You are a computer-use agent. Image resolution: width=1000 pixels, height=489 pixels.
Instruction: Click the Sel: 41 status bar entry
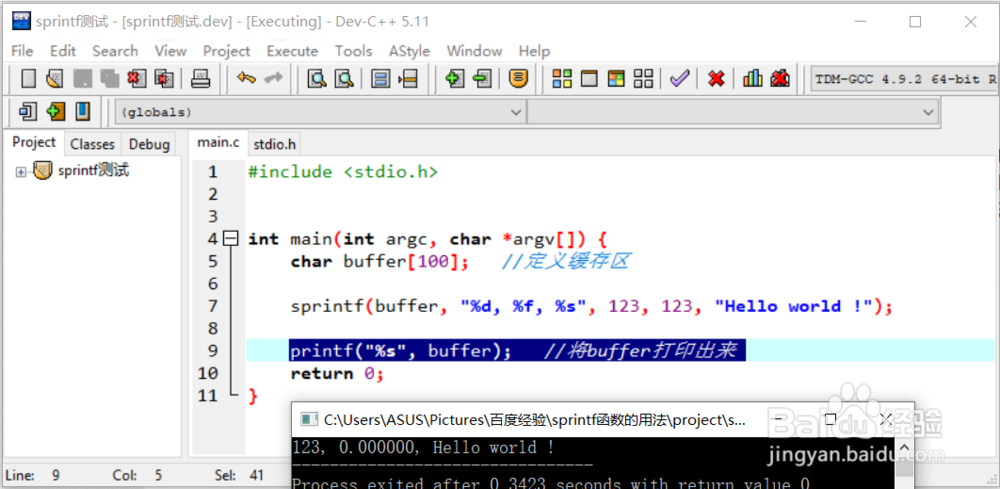239,475
